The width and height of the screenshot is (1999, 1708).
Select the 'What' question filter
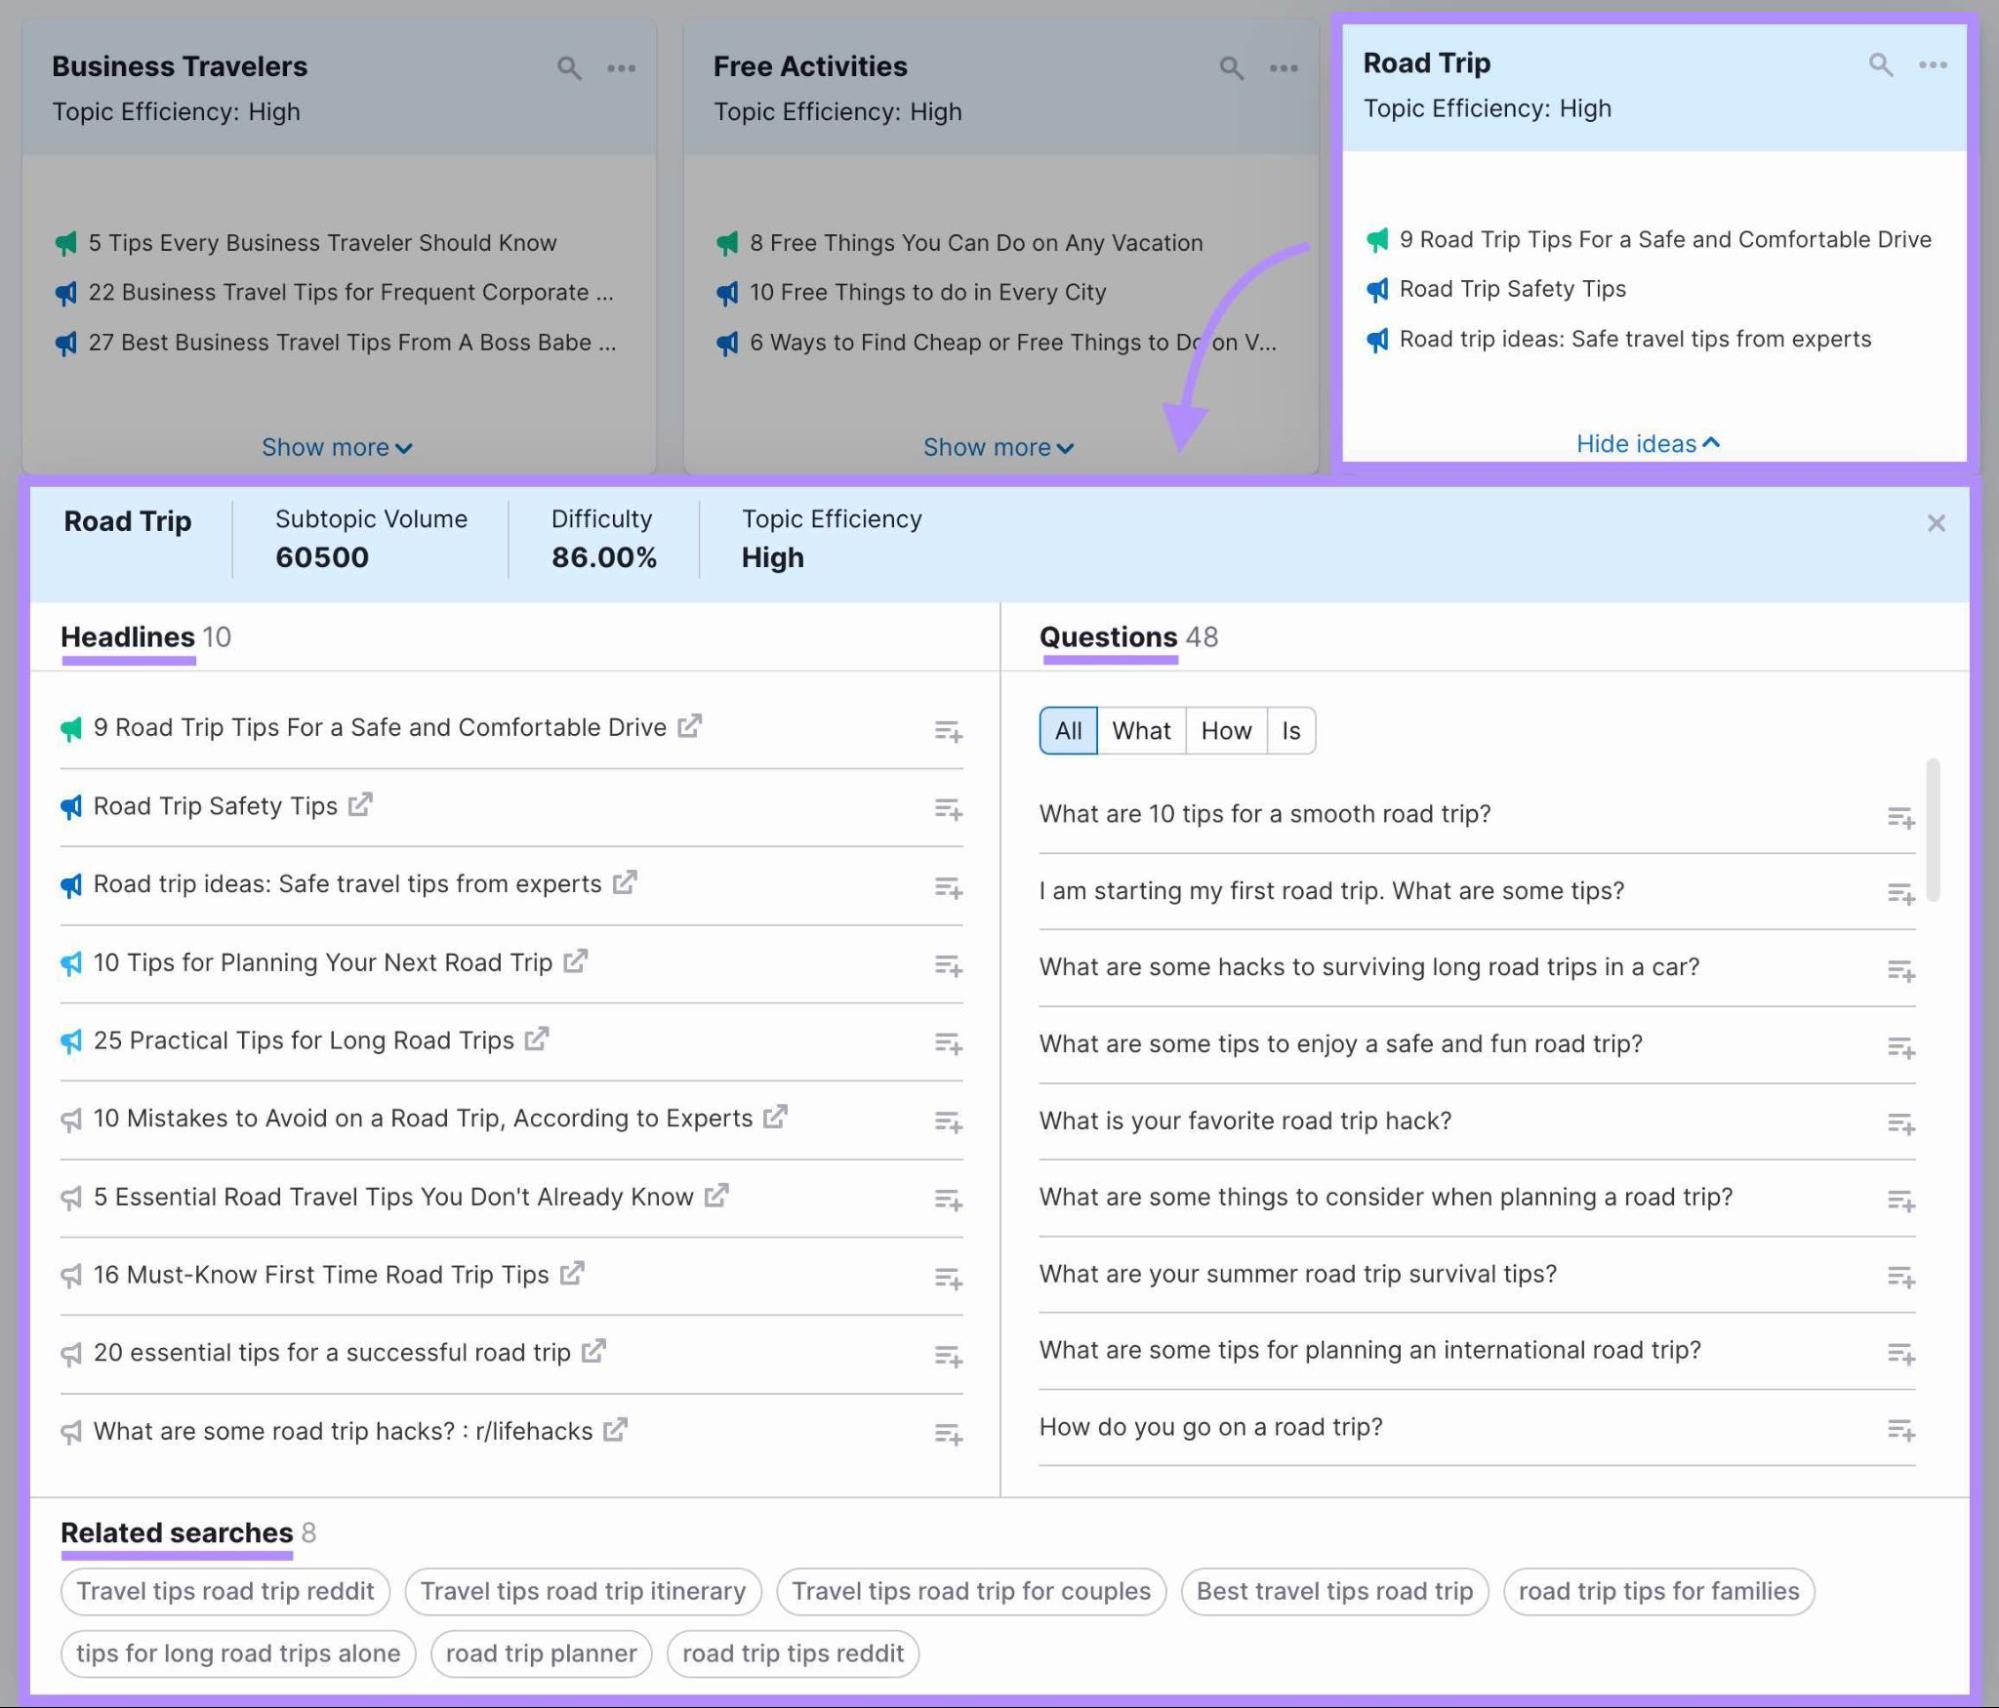pos(1140,730)
